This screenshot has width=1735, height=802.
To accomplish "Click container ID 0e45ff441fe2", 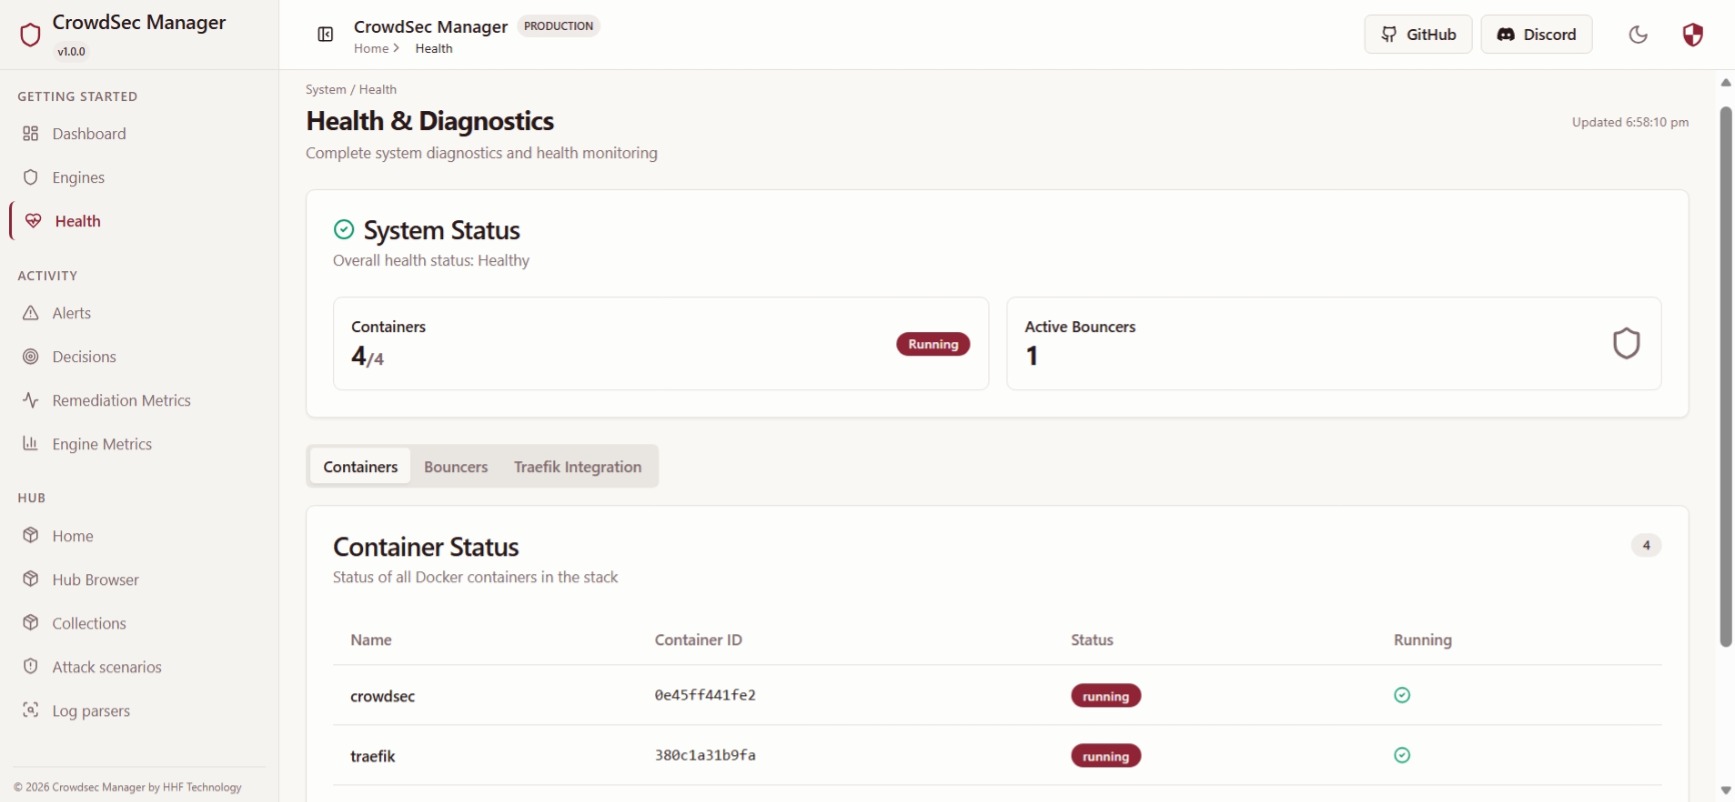I will coord(705,695).
